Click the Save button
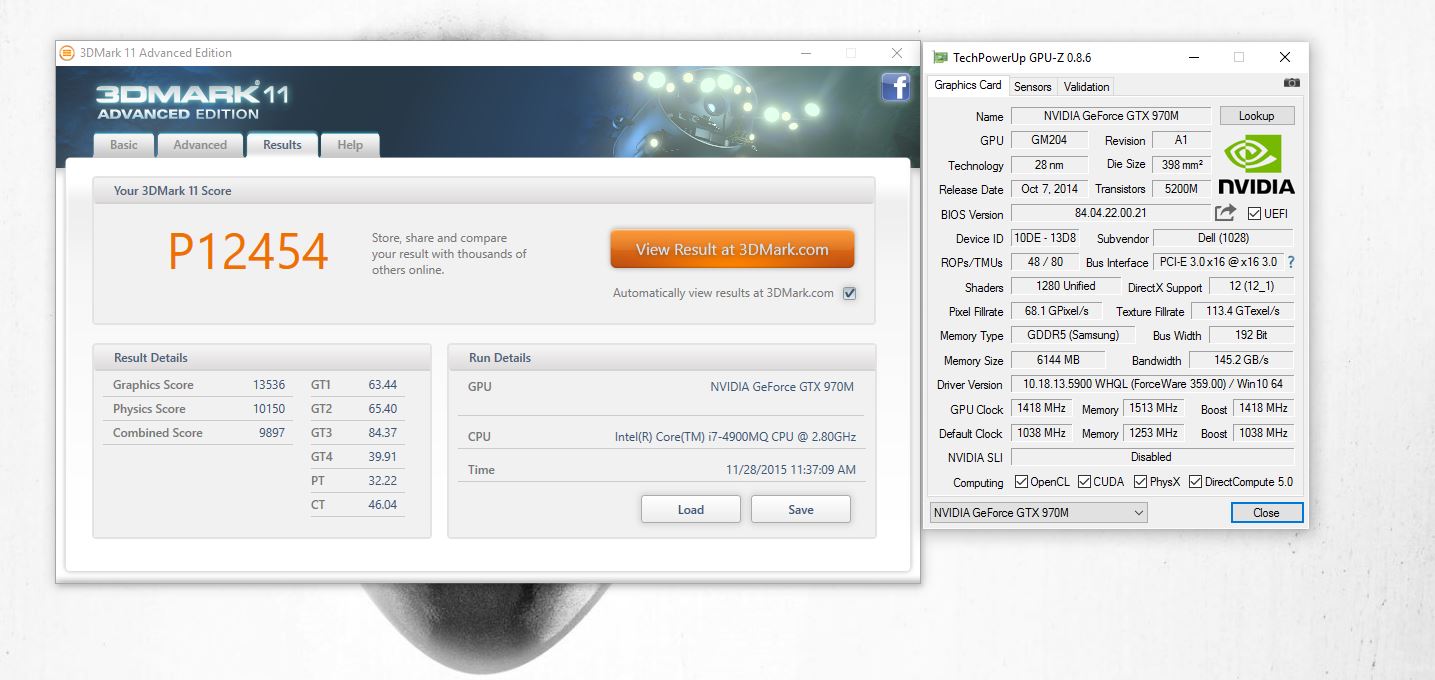This screenshot has width=1435, height=680. (x=801, y=509)
